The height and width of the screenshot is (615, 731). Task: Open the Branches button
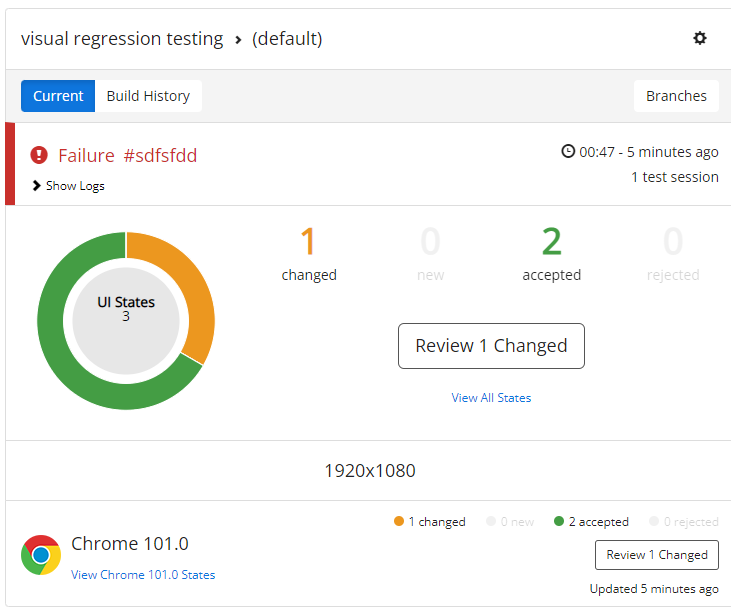pyautogui.click(x=676, y=96)
